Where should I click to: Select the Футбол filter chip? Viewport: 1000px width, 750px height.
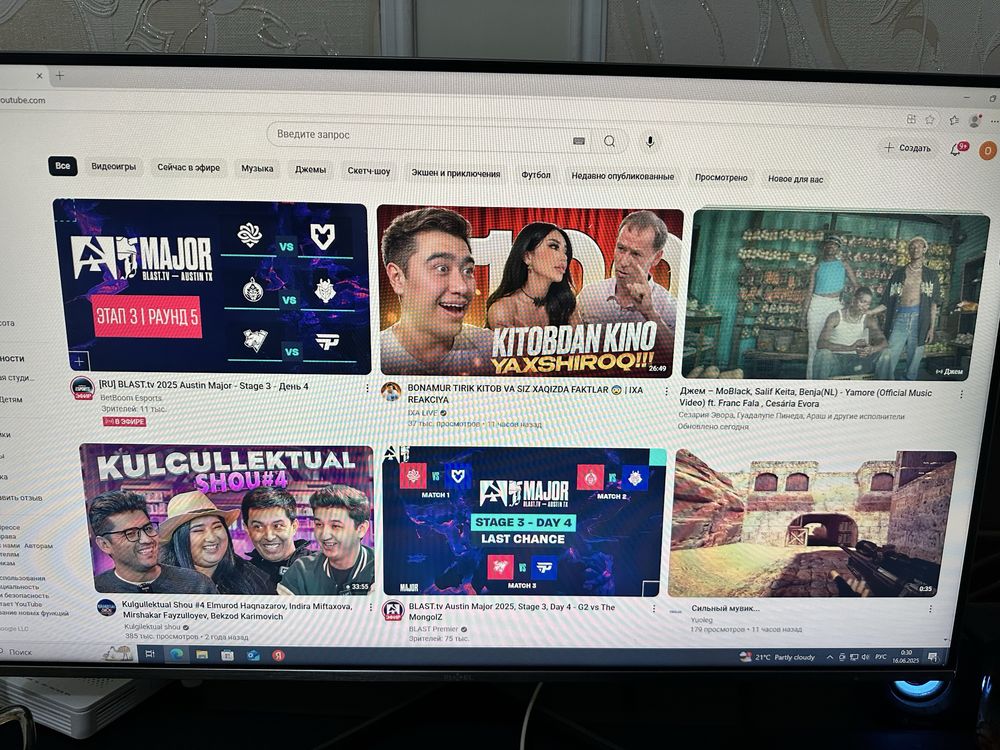pos(536,175)
